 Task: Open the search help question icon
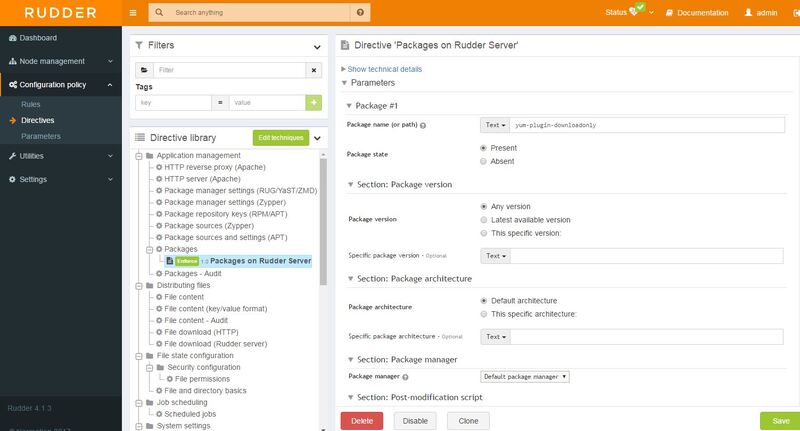360,12
